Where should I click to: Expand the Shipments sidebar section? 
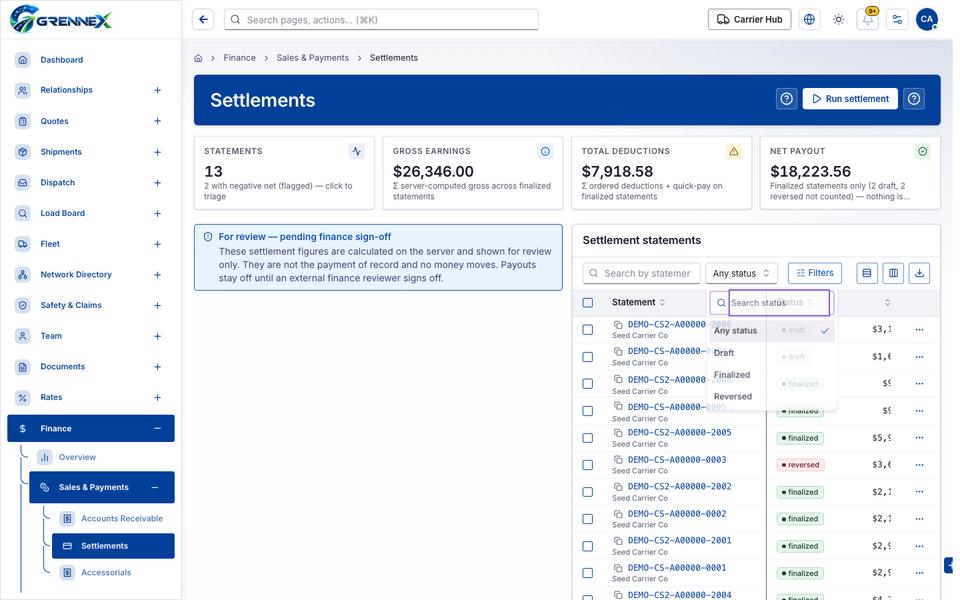click(x=157, y=152)
